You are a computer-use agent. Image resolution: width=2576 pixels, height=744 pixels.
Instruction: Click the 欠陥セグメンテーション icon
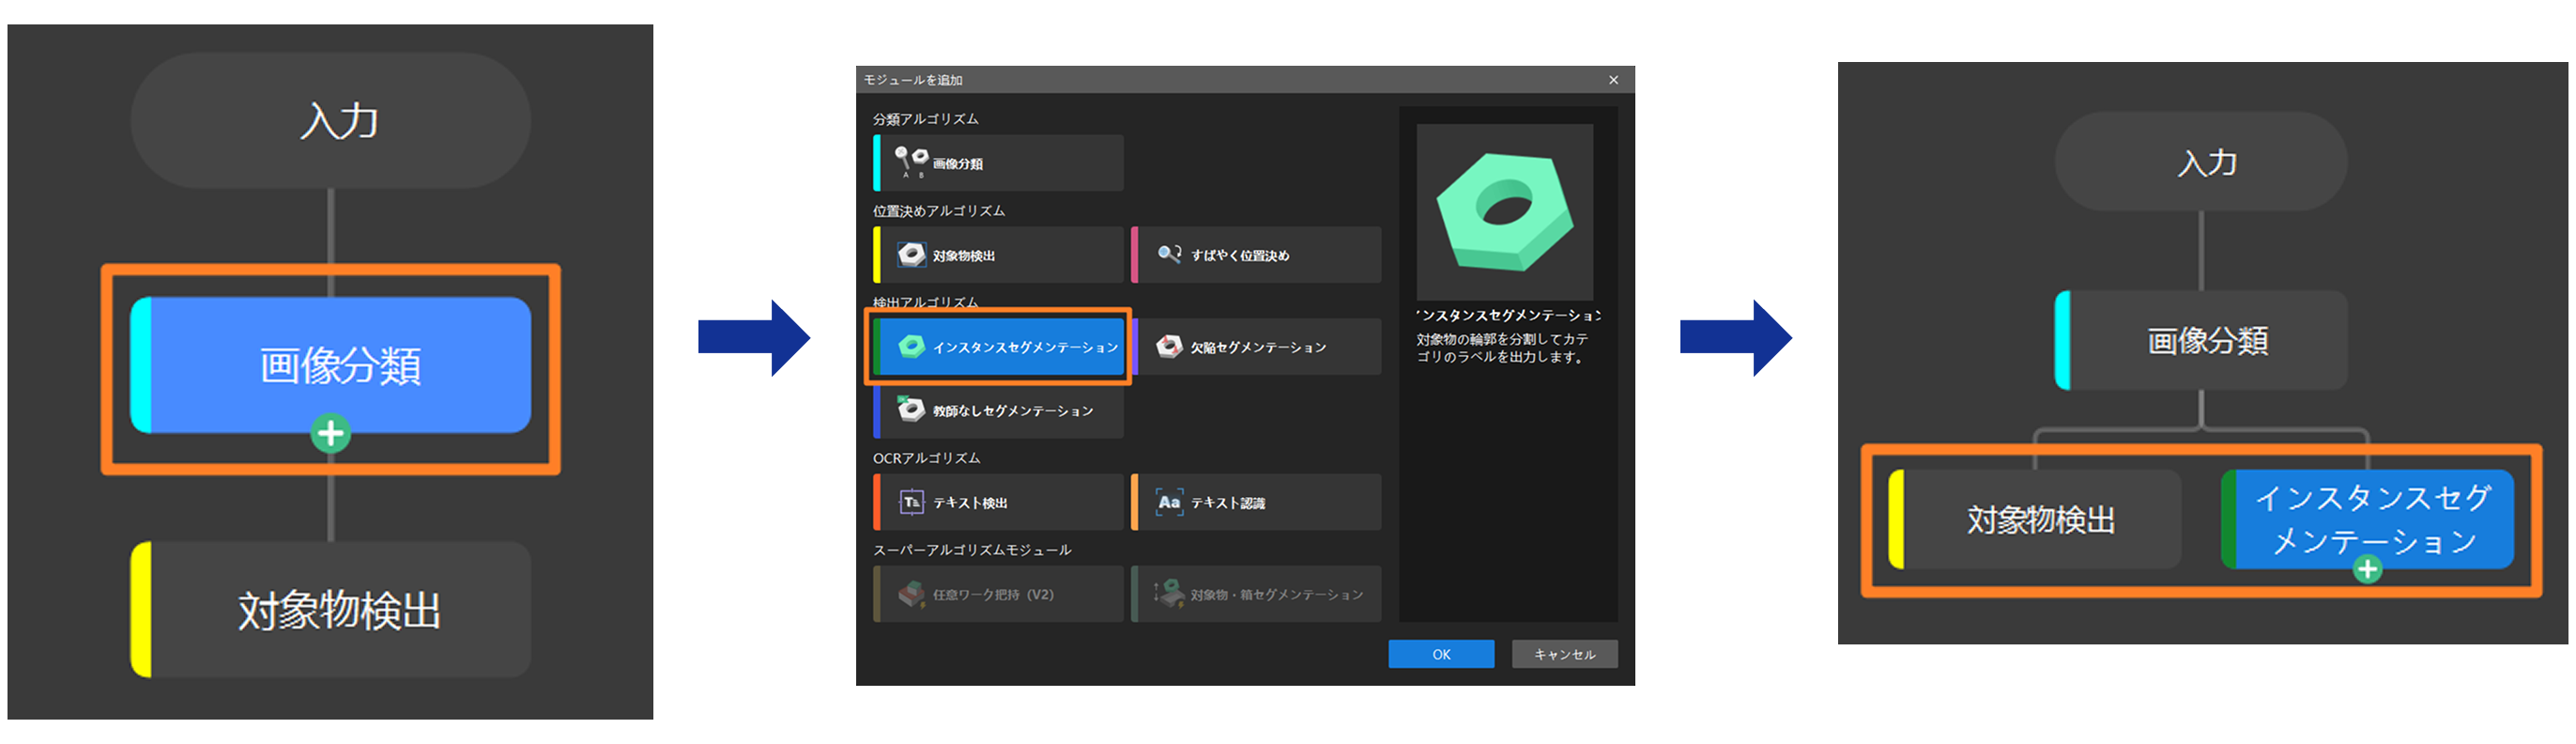(x=1169, y=346)
